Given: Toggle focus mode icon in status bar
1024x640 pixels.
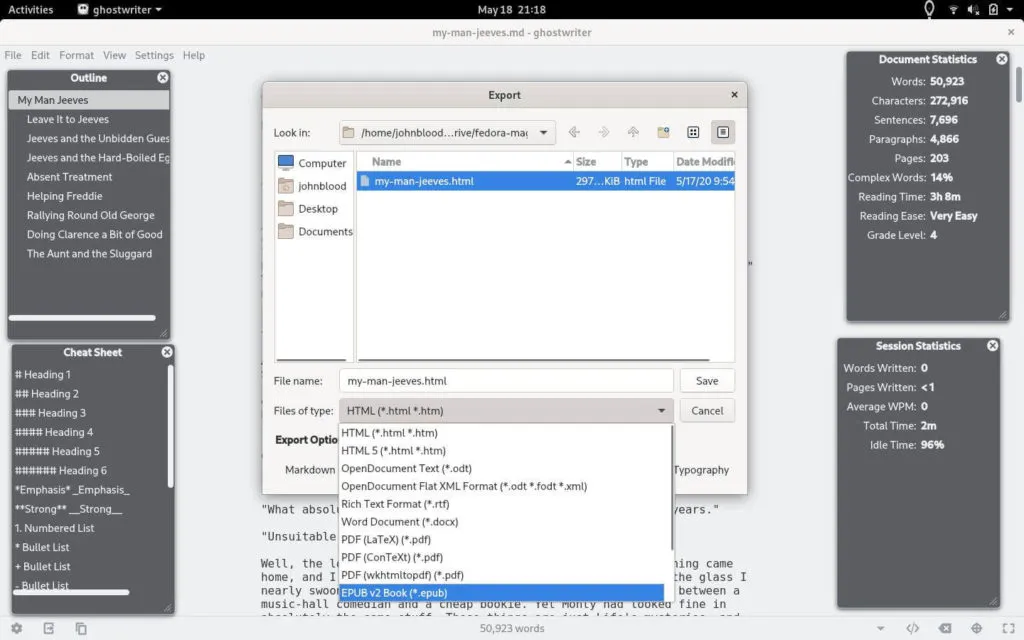Looking at the screenshot, I should point(976,628).
